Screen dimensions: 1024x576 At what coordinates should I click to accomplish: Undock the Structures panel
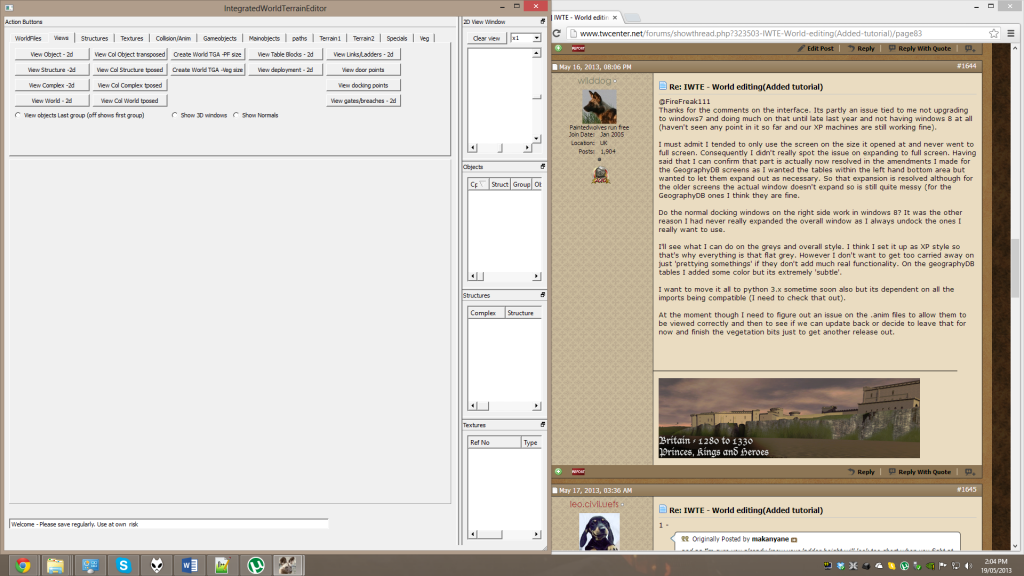tap(543, 296)
